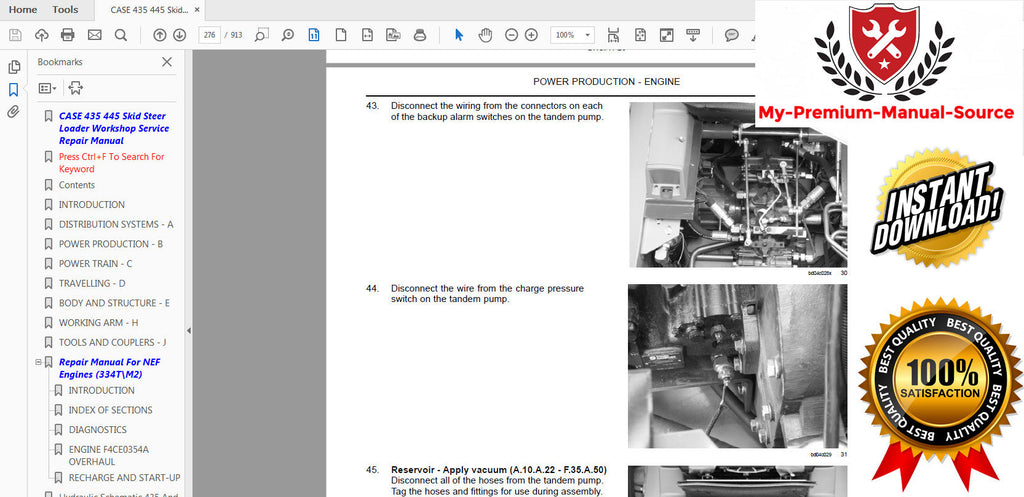Toggle the attachments paperclip panel
The height and width of the screenshot is (497, 1024).
pyautogui.click(x=13, y=112)
